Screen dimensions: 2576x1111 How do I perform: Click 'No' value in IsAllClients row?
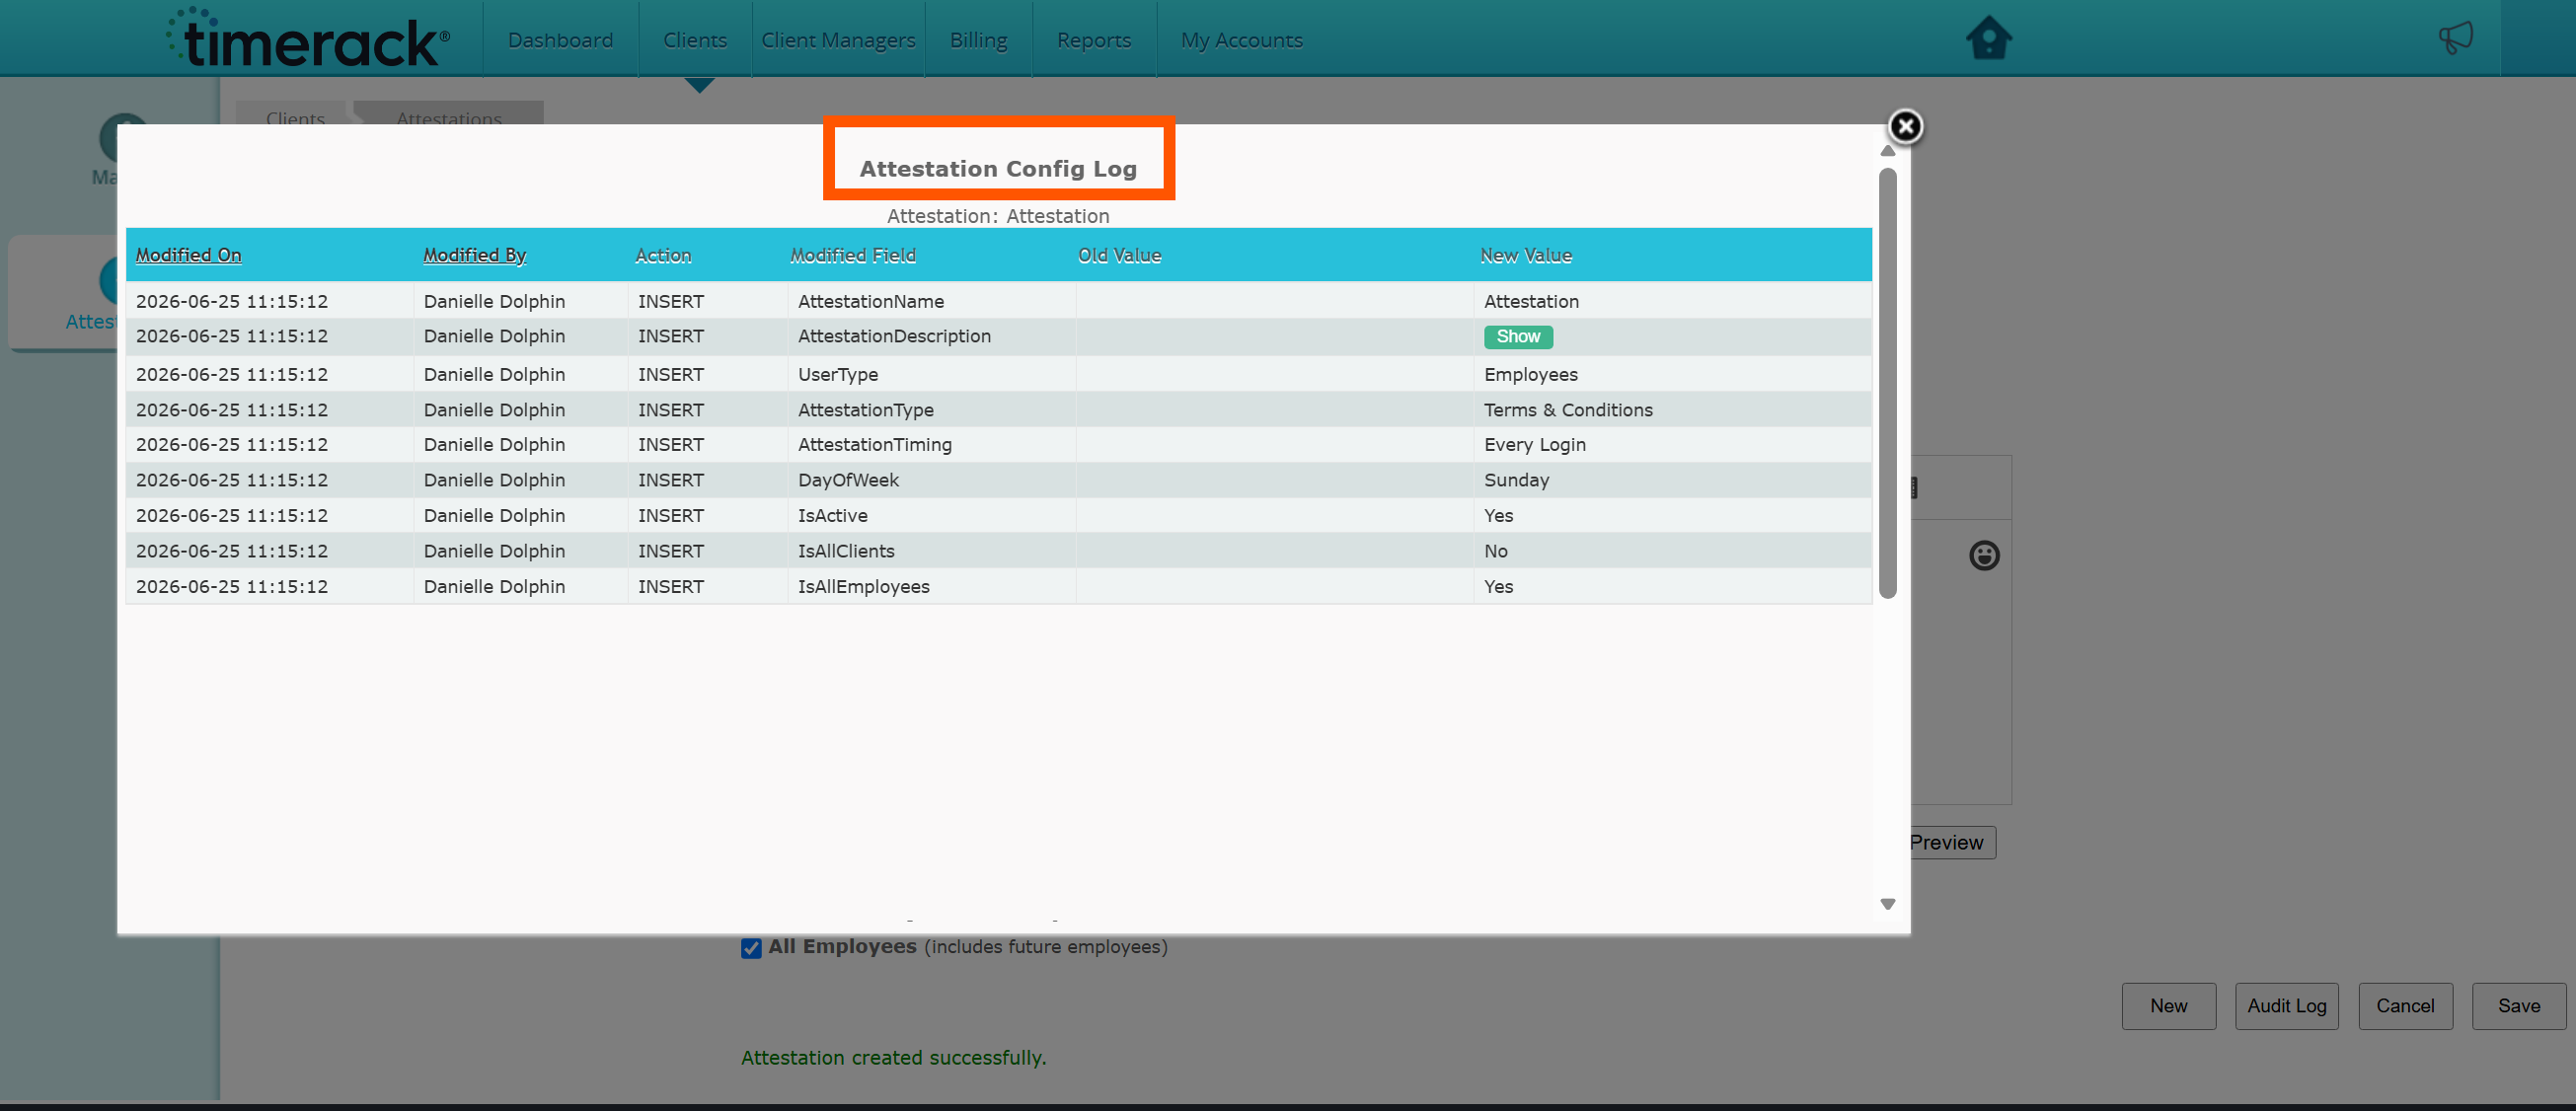click(1495, 551)
